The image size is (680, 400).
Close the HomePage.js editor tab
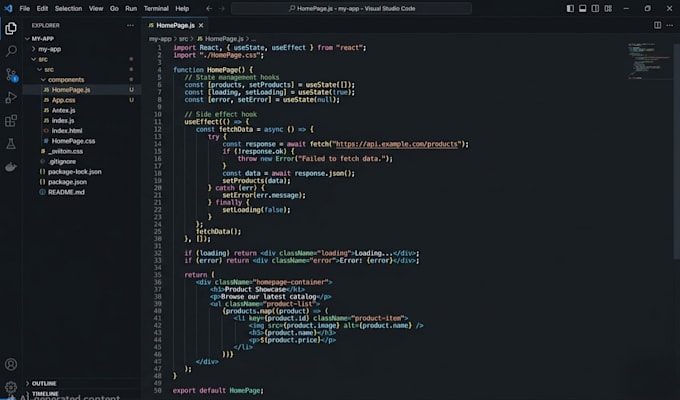click(201, 26)
